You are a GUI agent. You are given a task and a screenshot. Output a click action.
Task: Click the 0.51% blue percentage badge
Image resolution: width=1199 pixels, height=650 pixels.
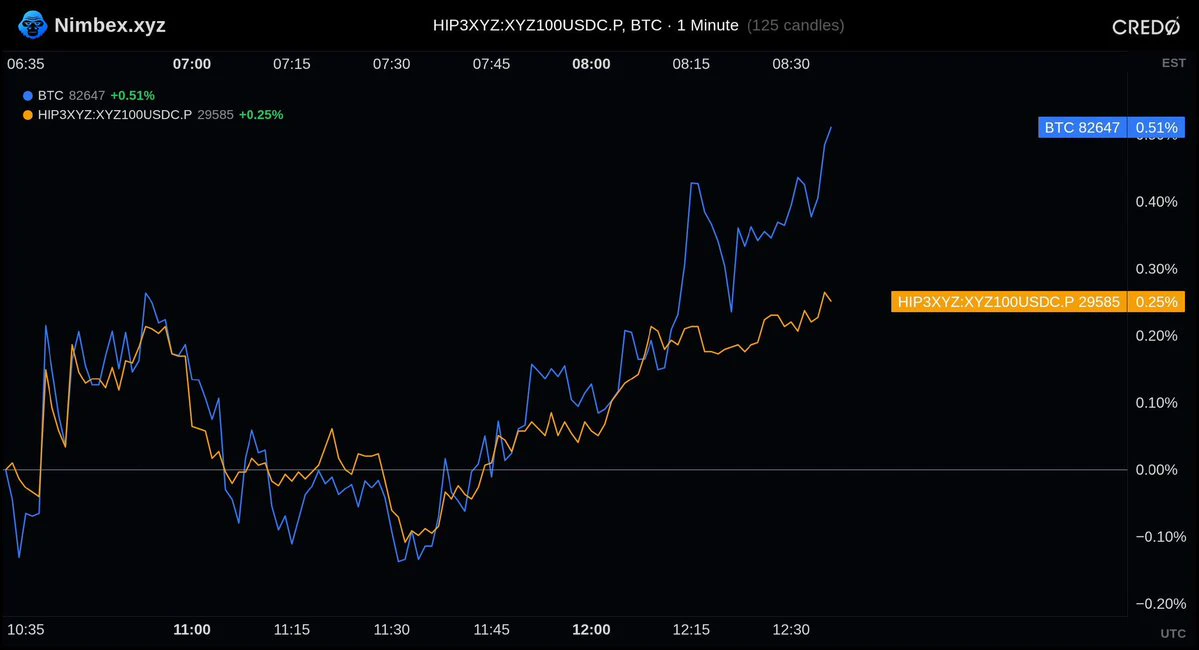click(1156, 128)
